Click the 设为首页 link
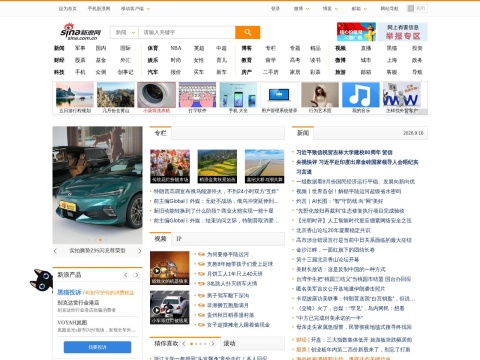 pyautogui.click(x=68, y=9)
